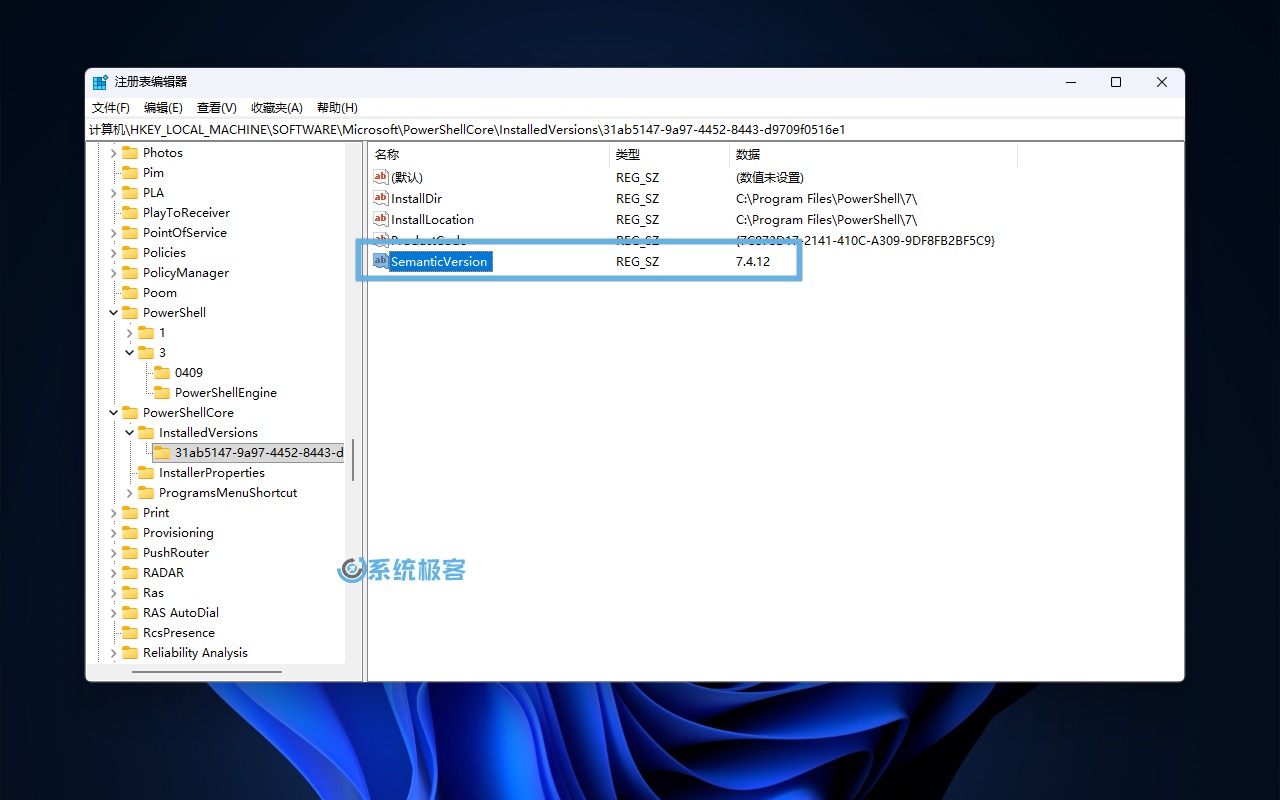The width and height of the screenshot is (1280, 800).
Task: Click the Registry Editor app icon in title bar
Action: click(x=100, y=82)
